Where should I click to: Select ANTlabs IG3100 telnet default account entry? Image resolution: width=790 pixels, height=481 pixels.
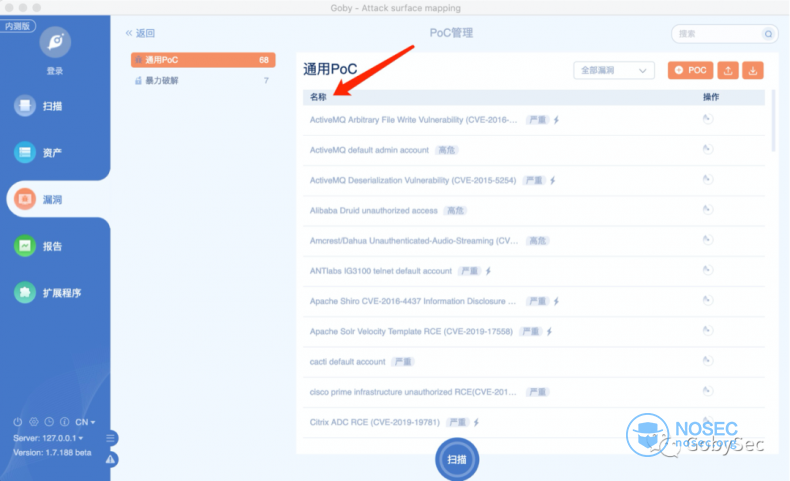click(380, 271)
